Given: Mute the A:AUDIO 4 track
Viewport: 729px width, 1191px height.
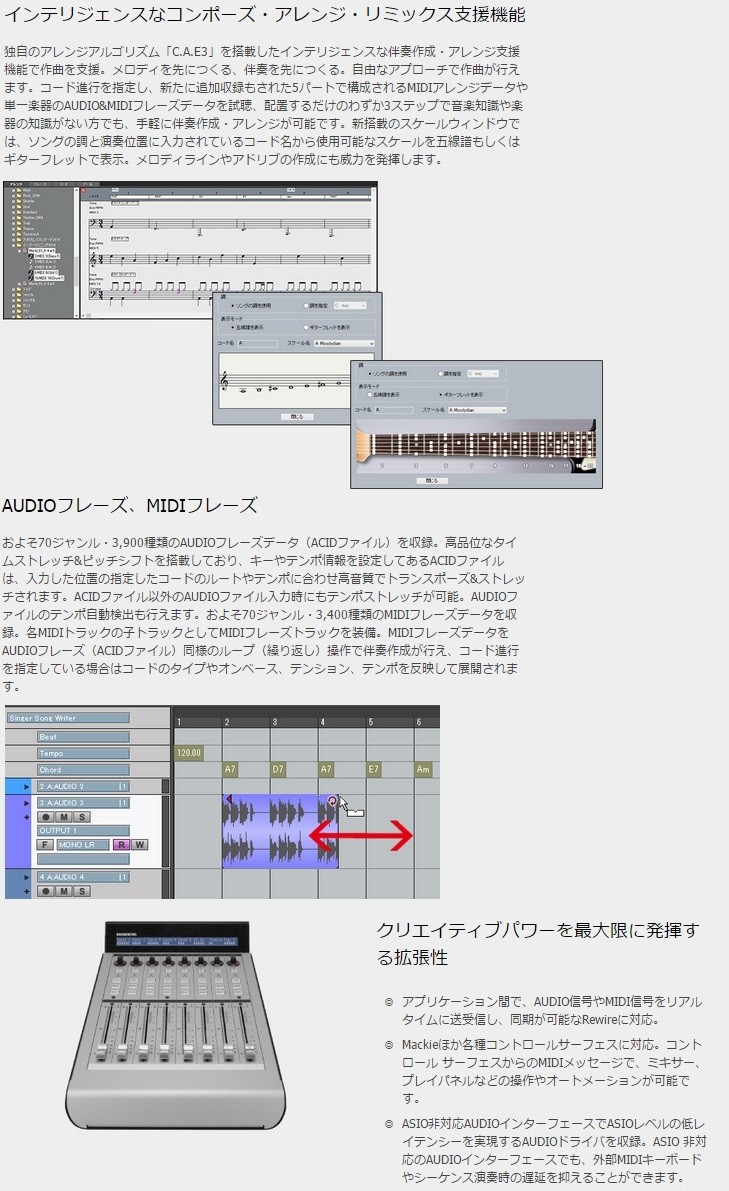Looking at the screenshot, I should pos(64,891).
